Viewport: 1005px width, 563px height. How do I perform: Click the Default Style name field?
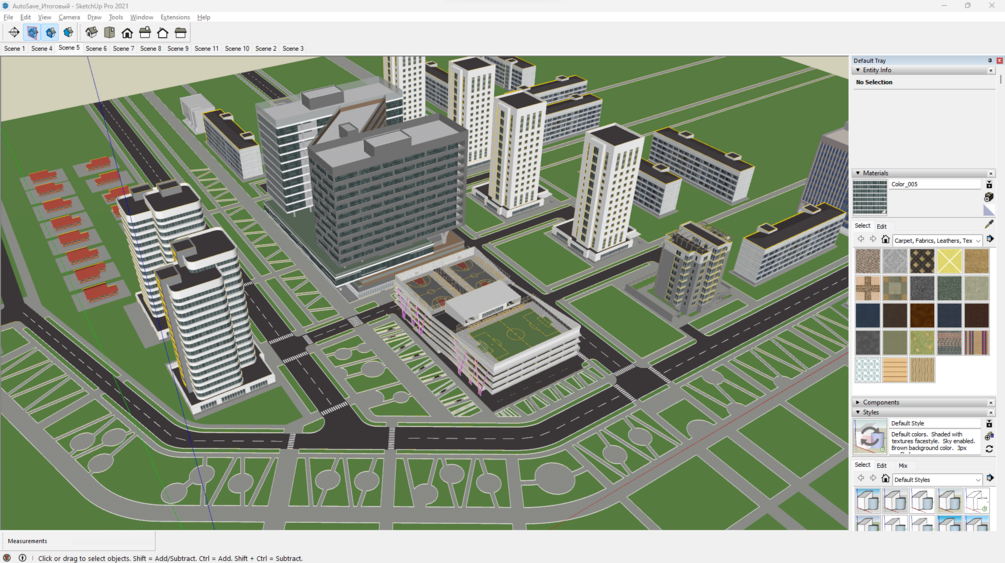[x=935, y=423]
